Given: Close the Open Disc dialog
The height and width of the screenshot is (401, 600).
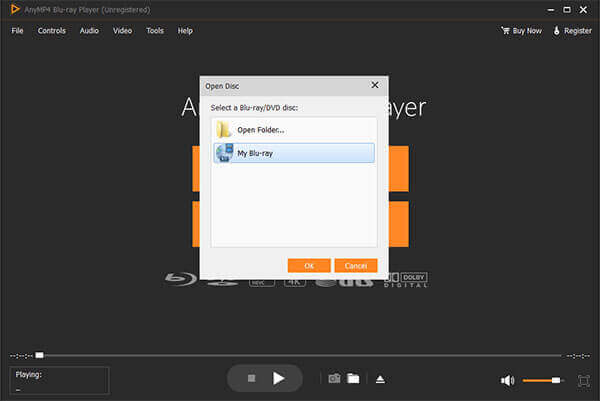Looking at the screenshot, I should coord(375,85).
